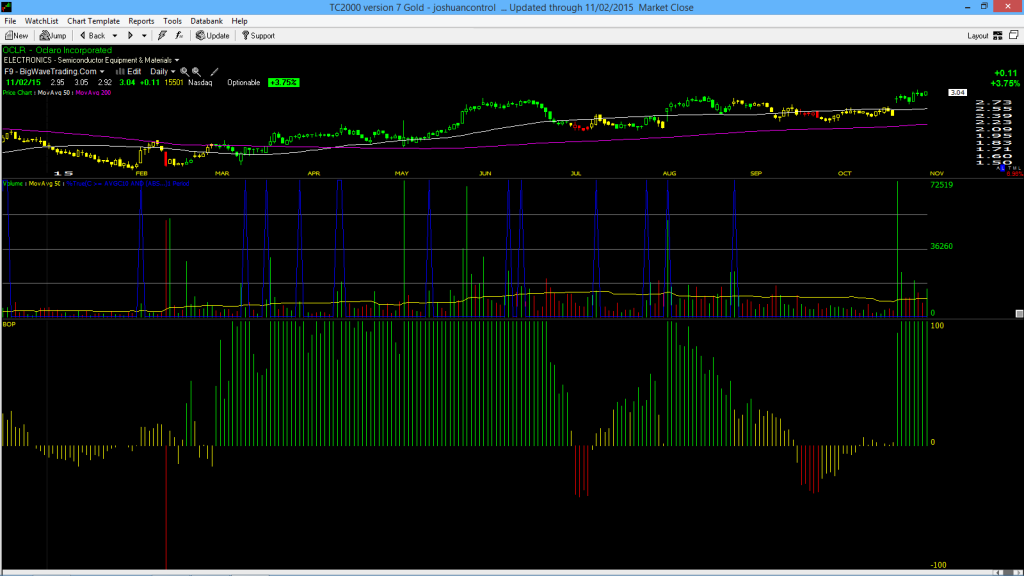The image size is (1024, 576).
Task: Click the right magnifier zoom icon
Action: click(x=196, y=72)
